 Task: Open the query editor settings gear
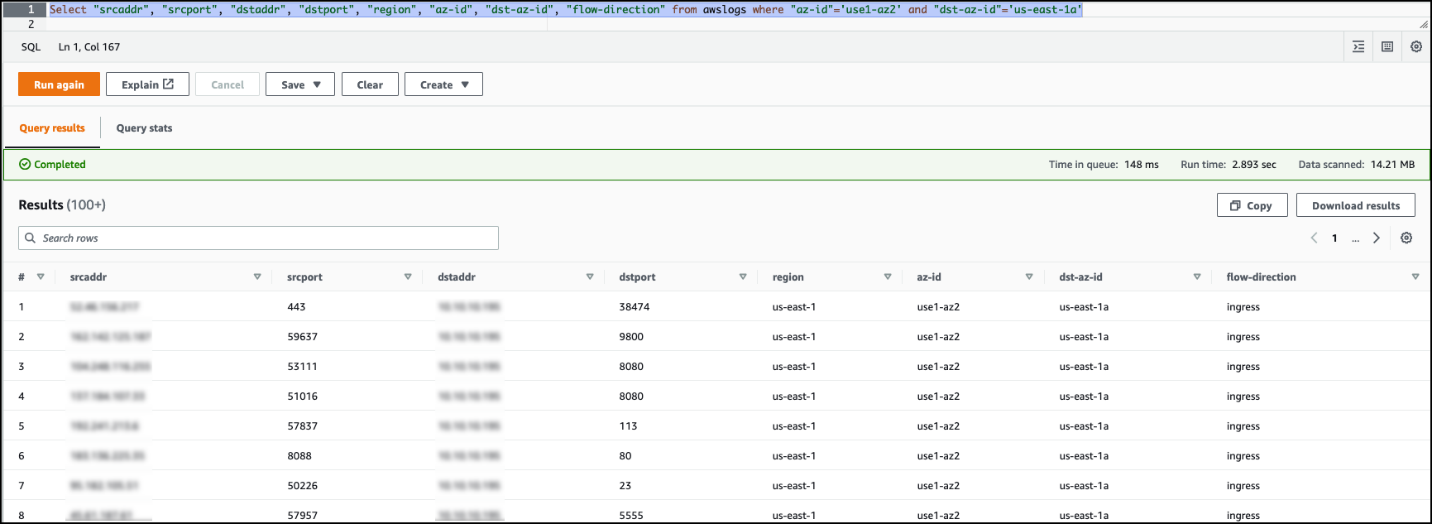(1416, 47)
